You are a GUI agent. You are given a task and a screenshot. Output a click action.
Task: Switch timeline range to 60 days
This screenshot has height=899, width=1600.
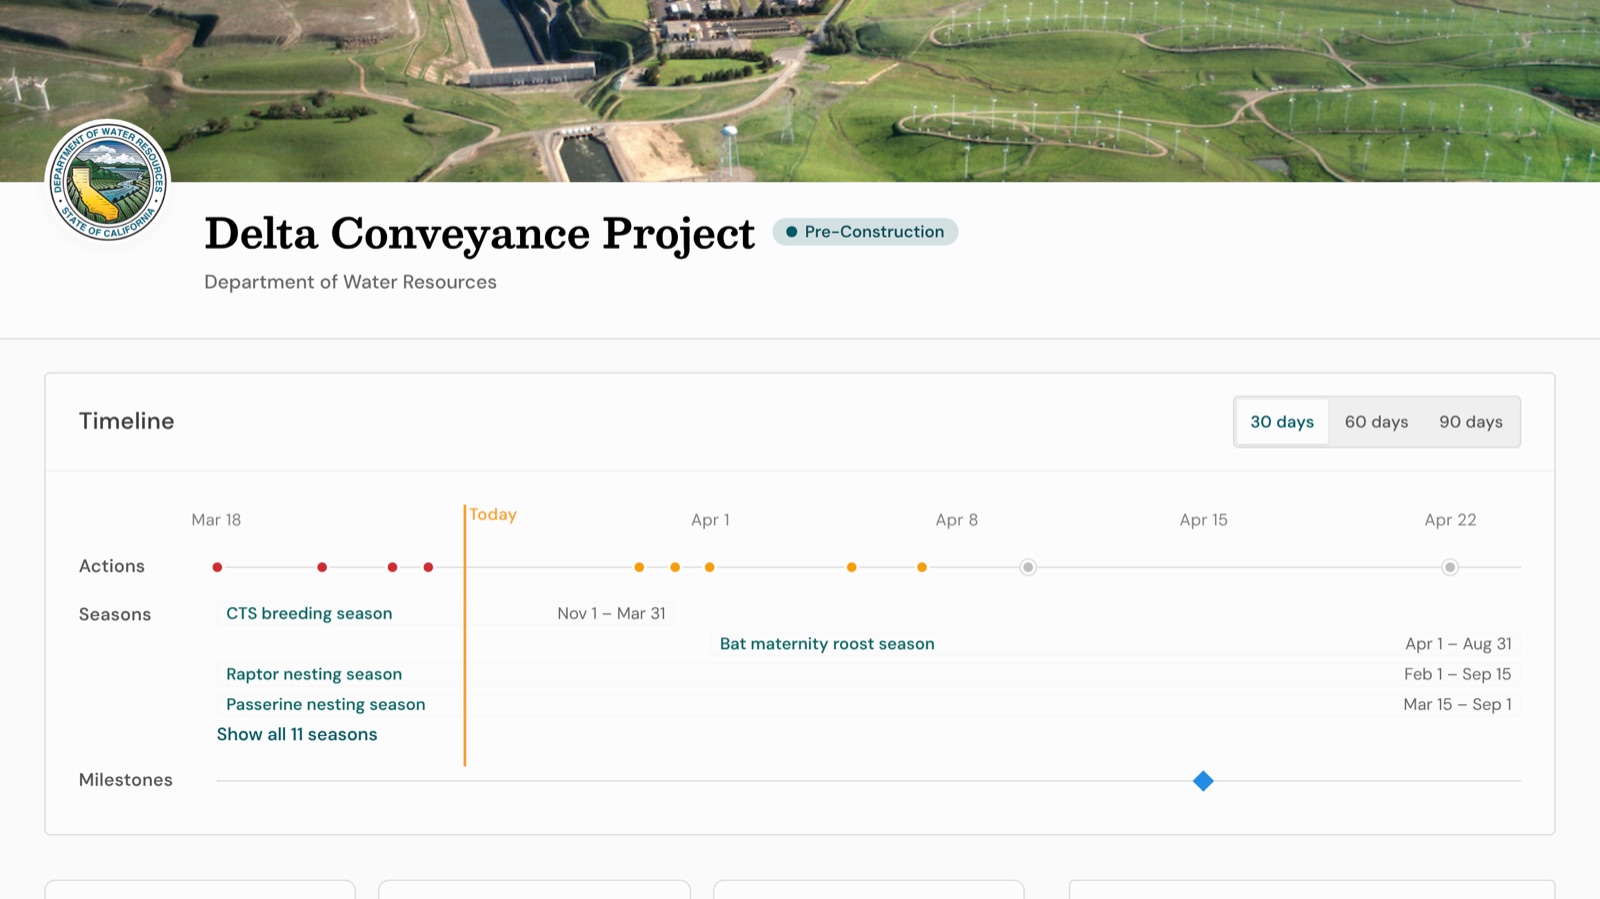click(1376, 422)
